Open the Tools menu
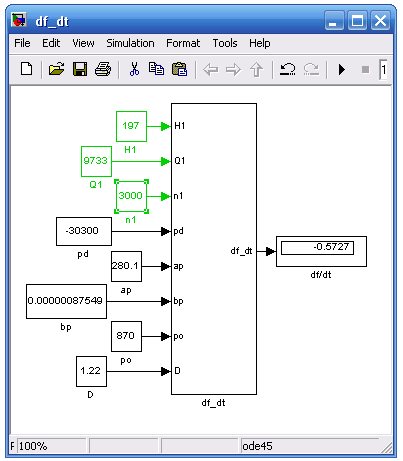 (225, 43)
